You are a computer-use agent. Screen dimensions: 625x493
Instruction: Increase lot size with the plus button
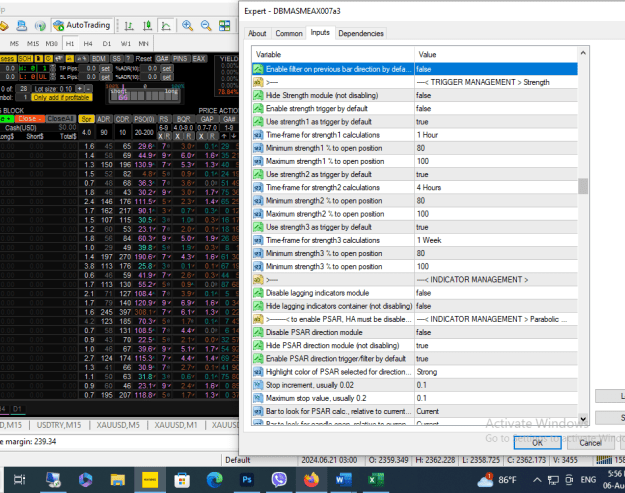(79, 89)
